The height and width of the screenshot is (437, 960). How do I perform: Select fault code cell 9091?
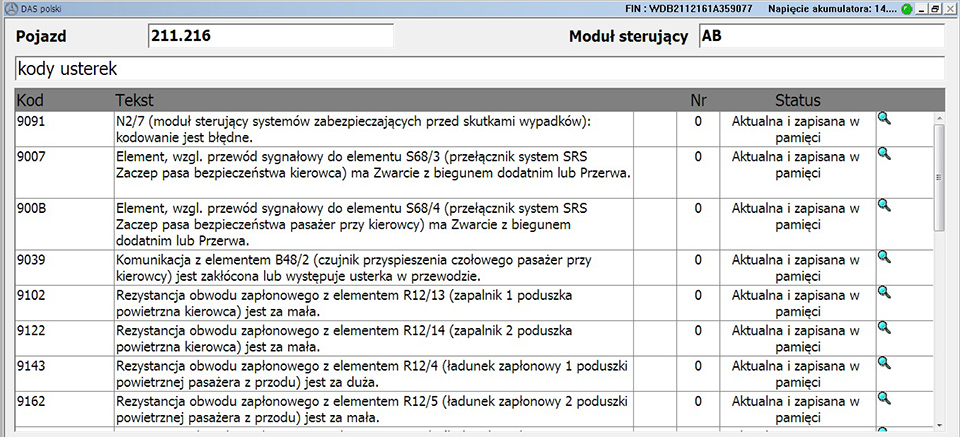coord(64,129)
